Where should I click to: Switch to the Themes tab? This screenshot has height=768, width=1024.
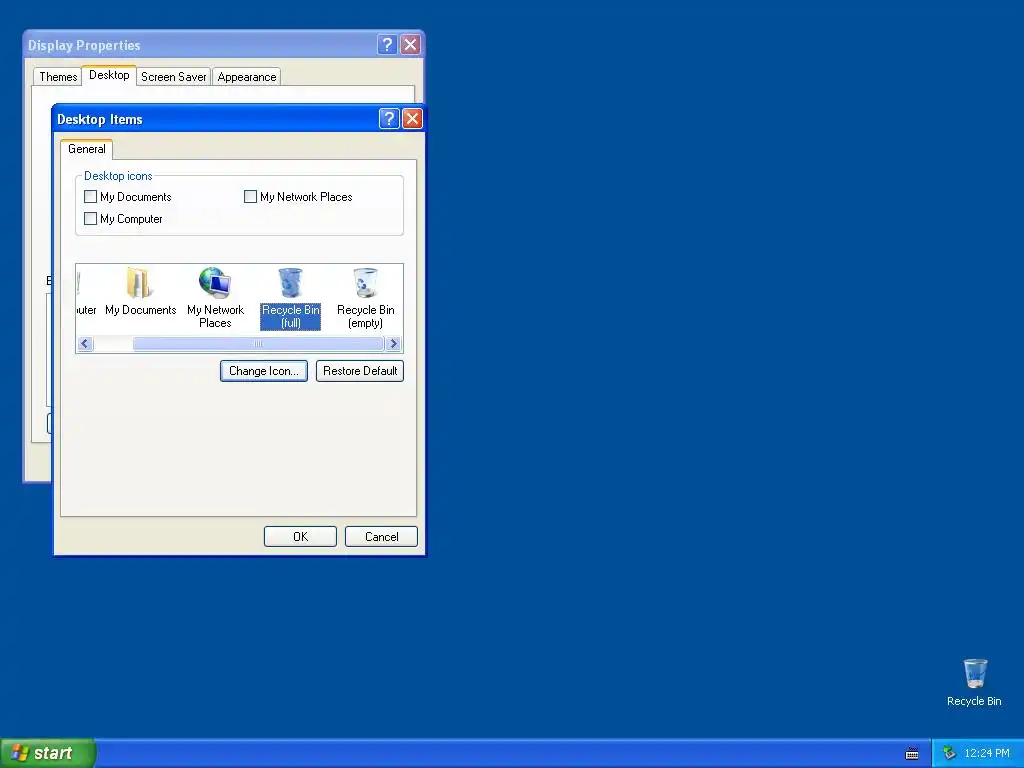(58, 76)
